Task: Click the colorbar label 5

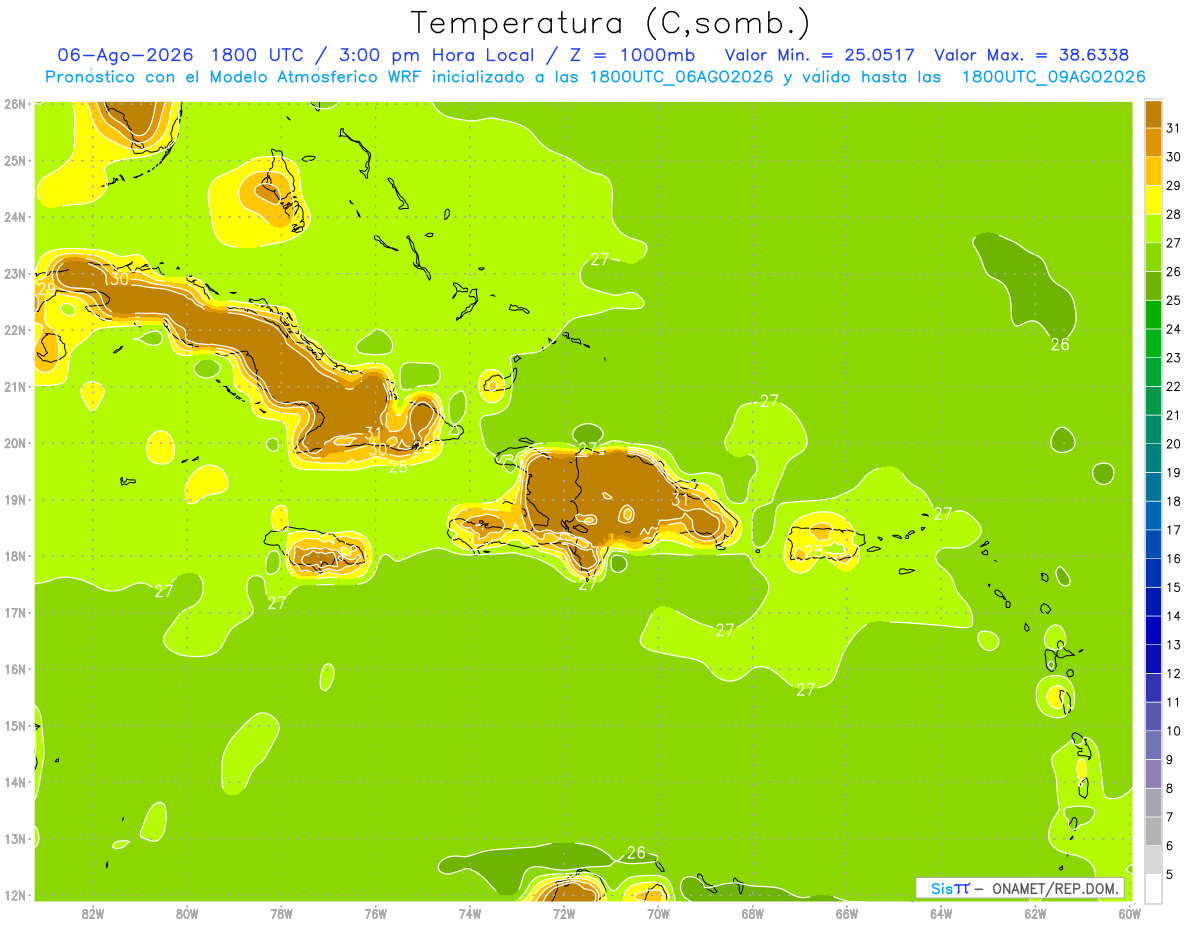Action: pyautogui.click(x=1171, y=875)
